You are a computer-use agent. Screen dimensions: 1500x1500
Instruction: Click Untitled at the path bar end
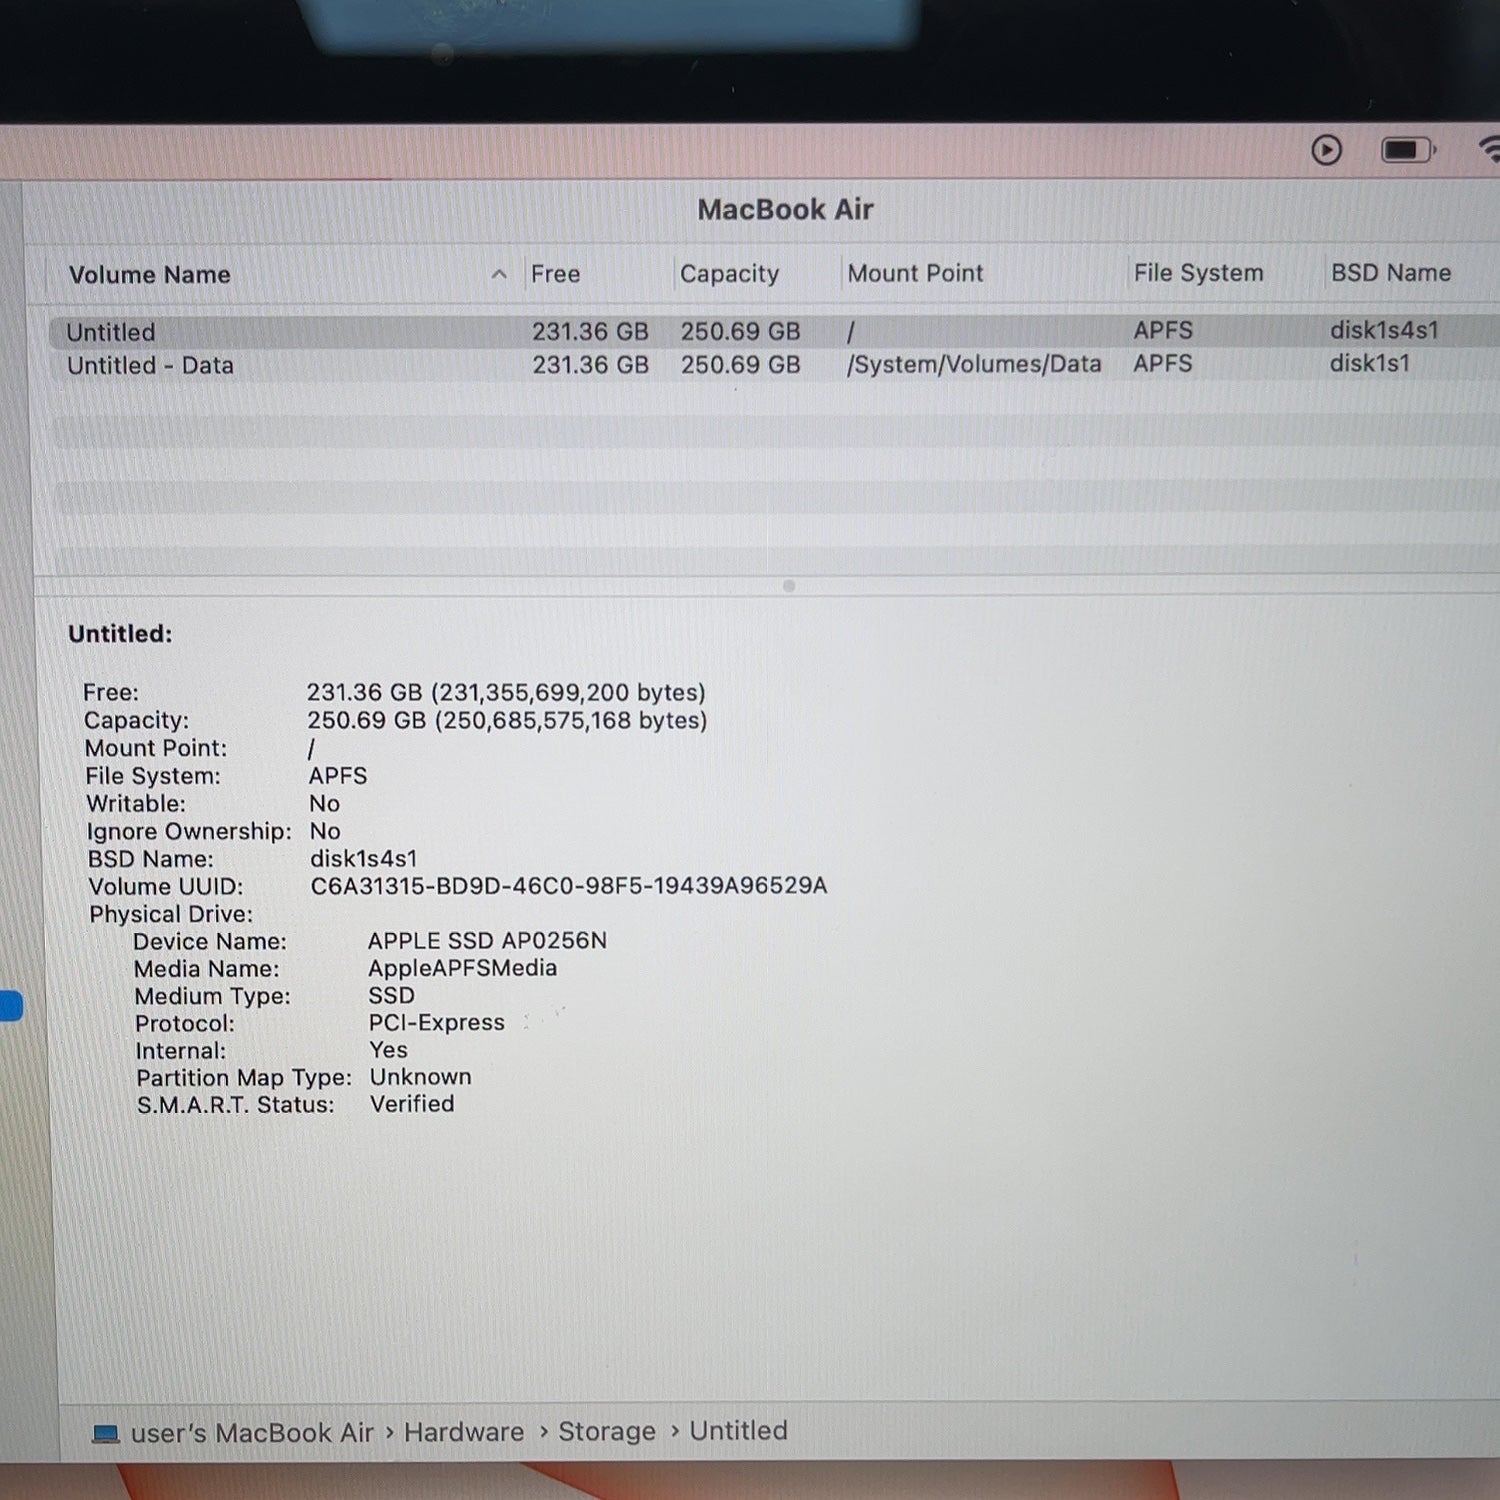(738, 1431)
